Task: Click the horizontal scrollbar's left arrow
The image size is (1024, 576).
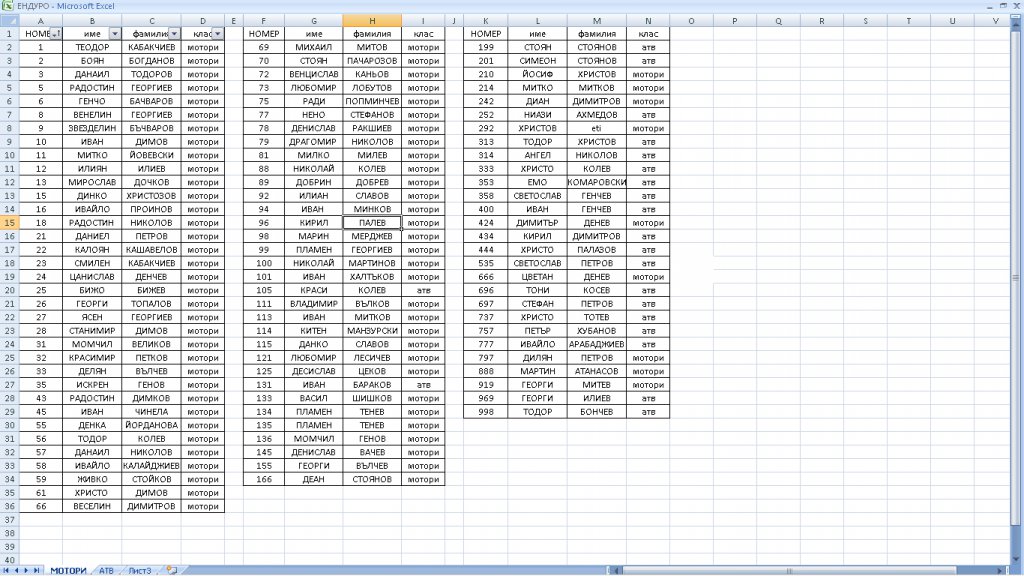Action: pyautogui.click(x=615, y=571)
